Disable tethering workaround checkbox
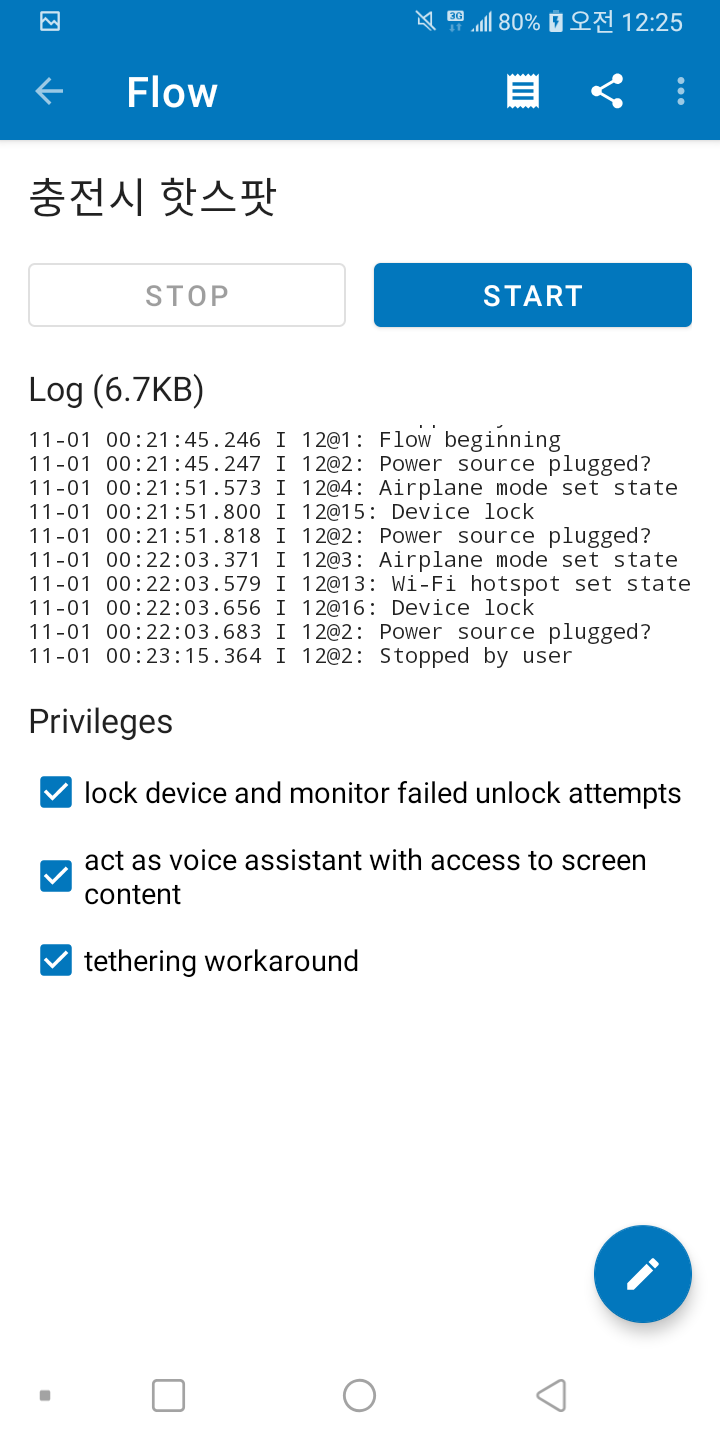Screen dimensions: 720x1440 tap(56, 961)
